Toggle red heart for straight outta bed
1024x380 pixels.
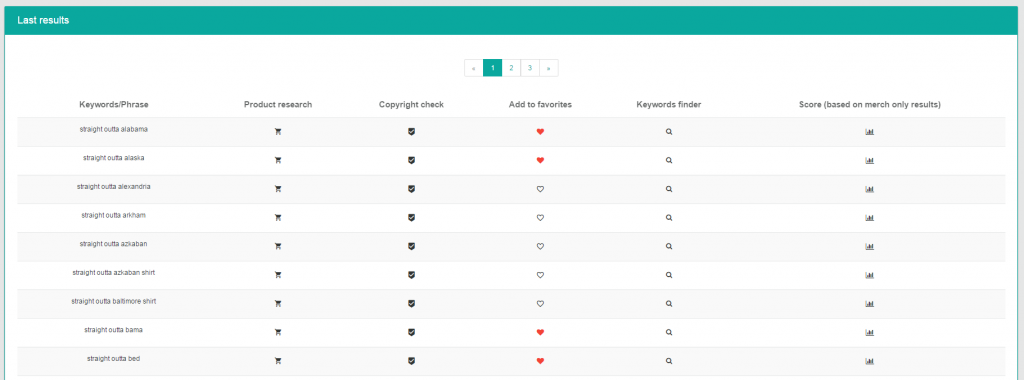pos(540,360)
